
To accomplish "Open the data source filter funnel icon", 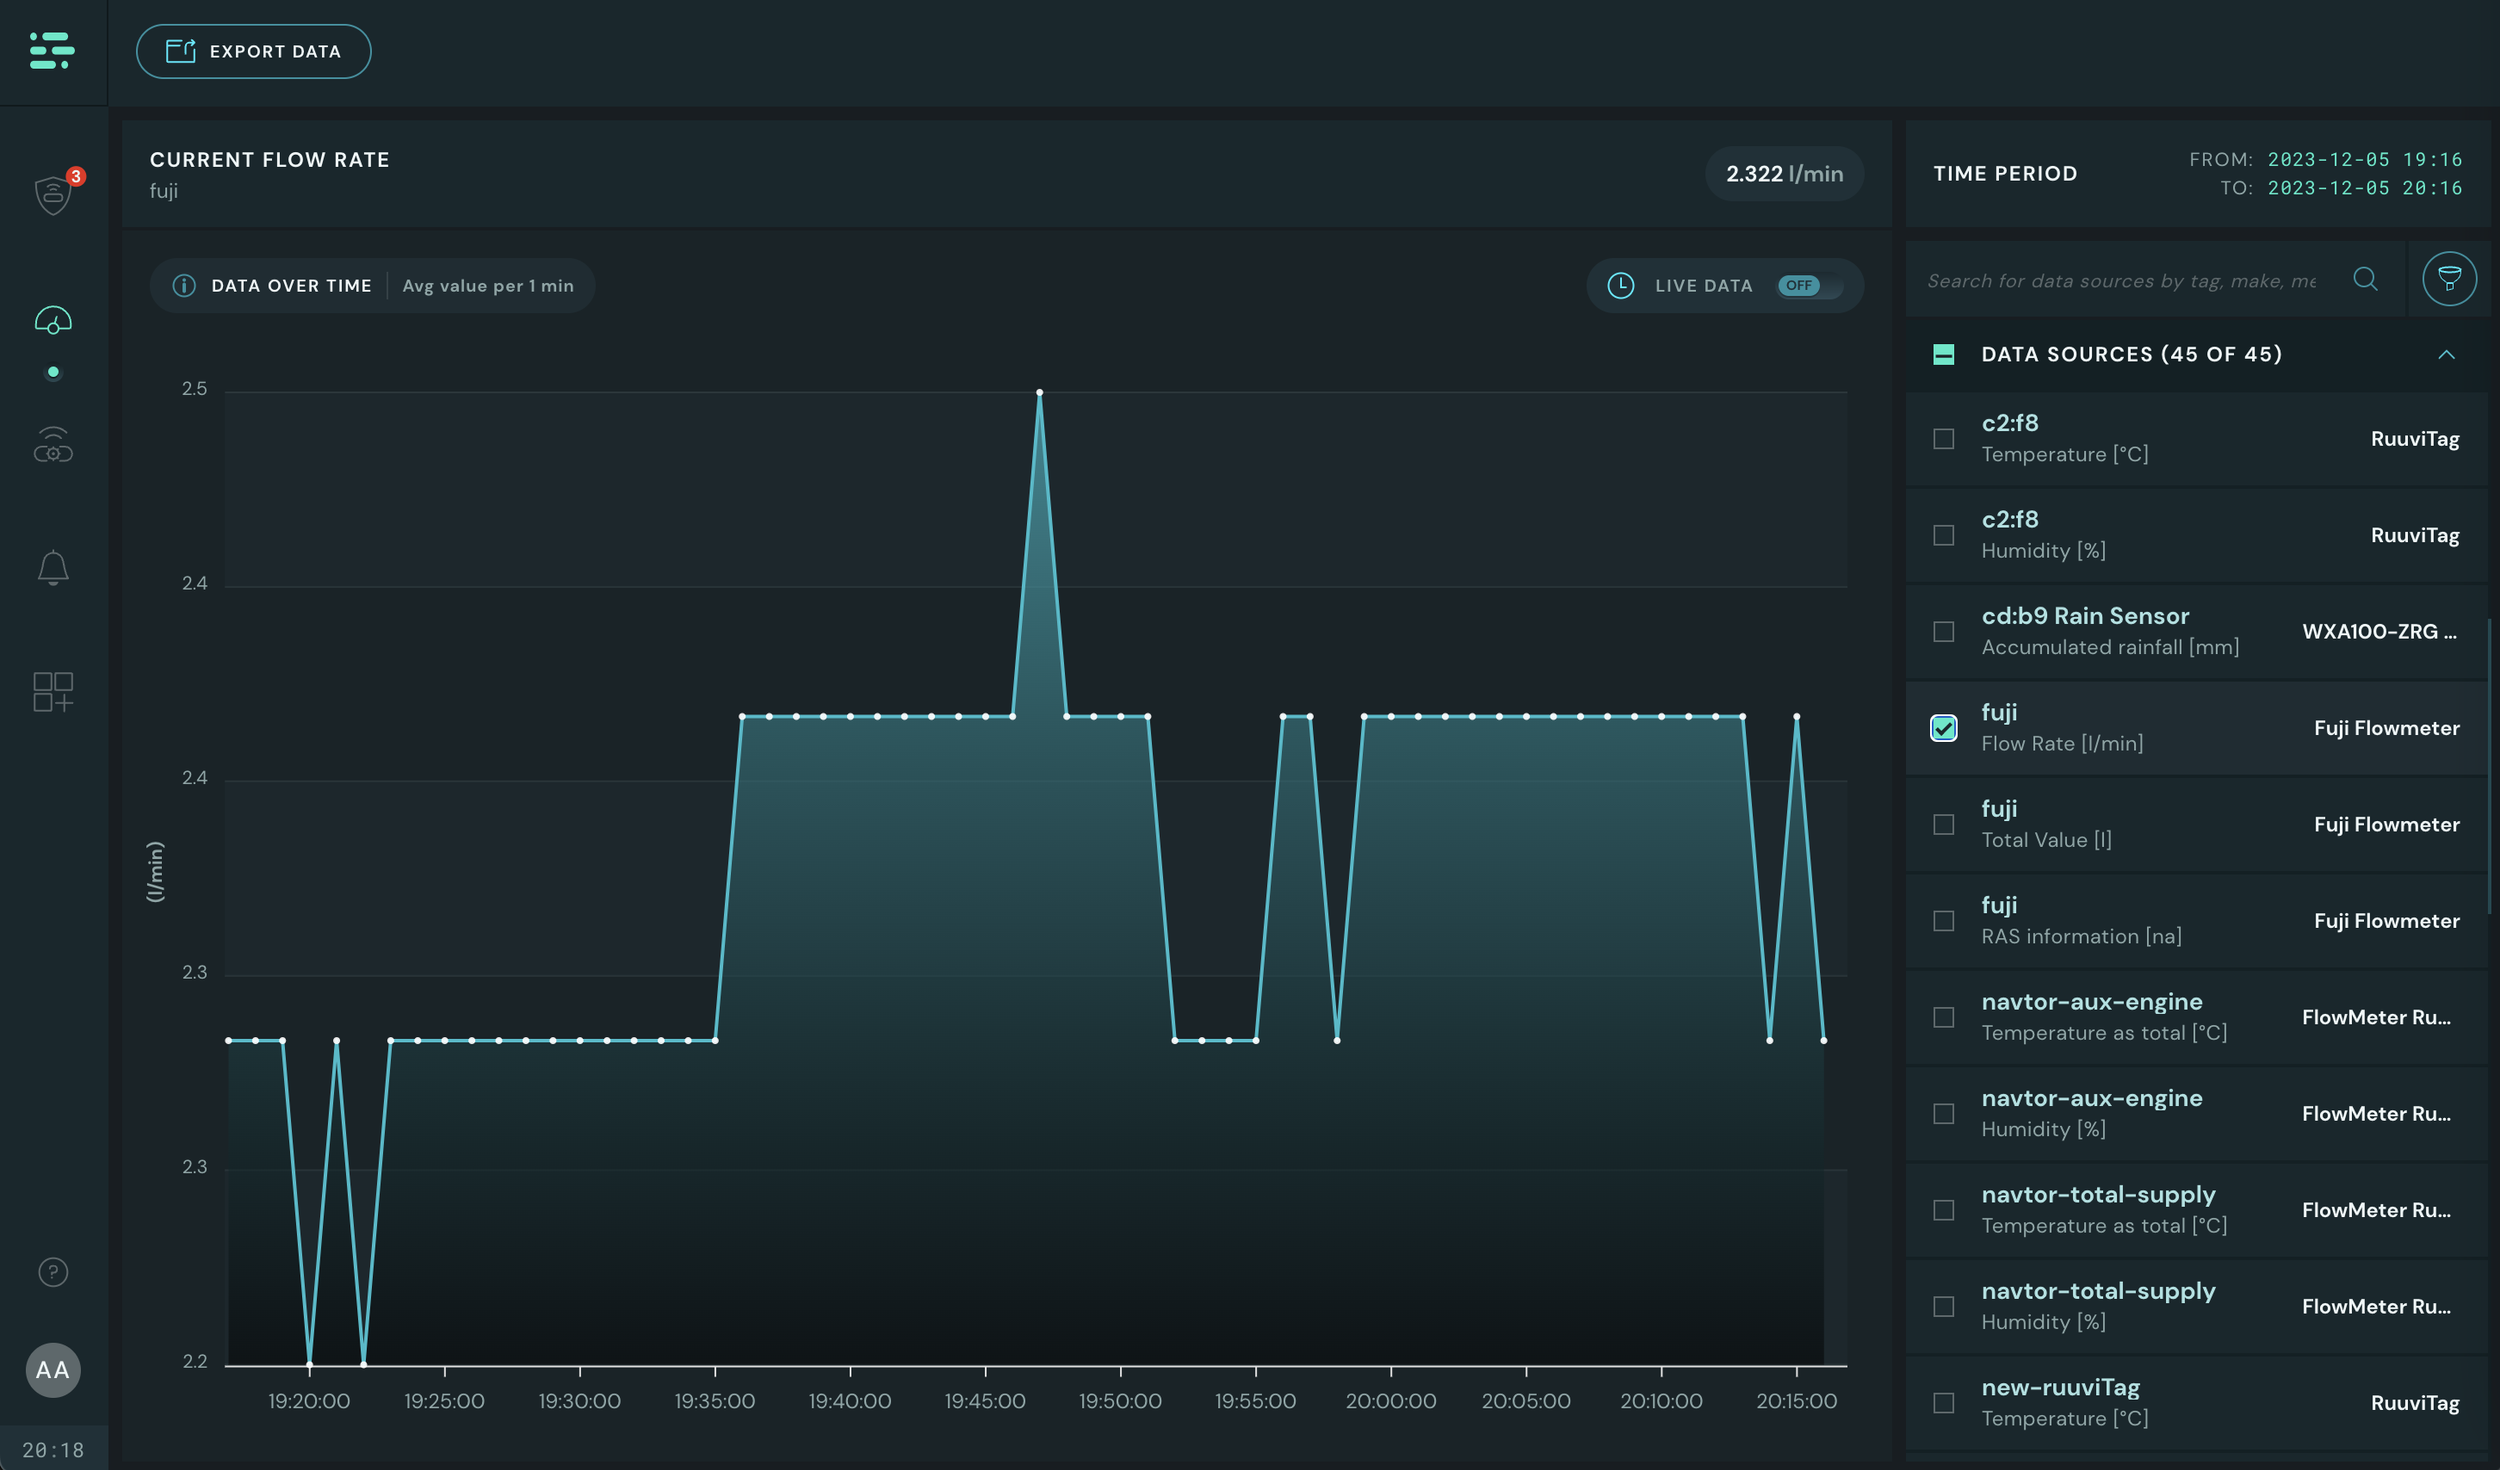I will [x=2449, y=279].
